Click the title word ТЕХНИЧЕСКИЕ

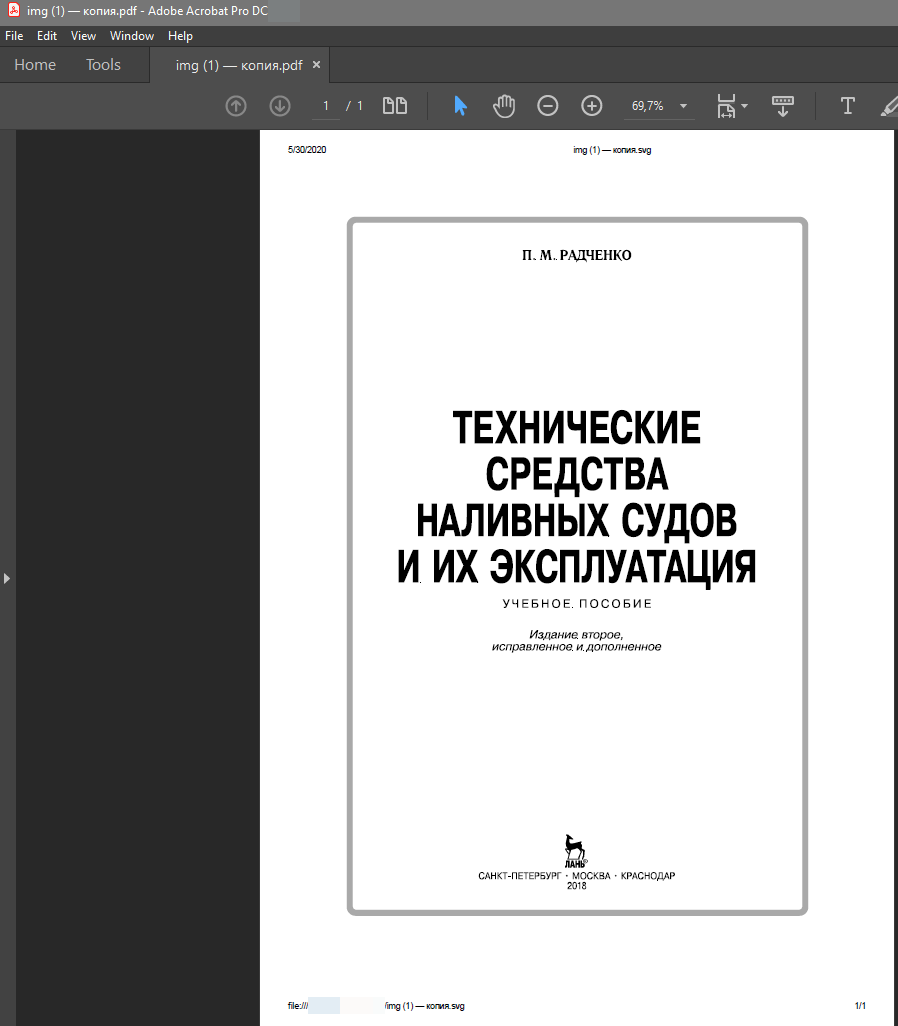577,428
